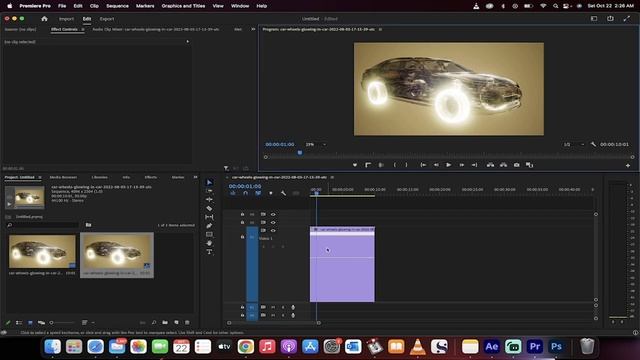This screenshot has width=640, height=360.
Task: Click the Go to In button
Action: pyautogui.click(x=423, y=165)
